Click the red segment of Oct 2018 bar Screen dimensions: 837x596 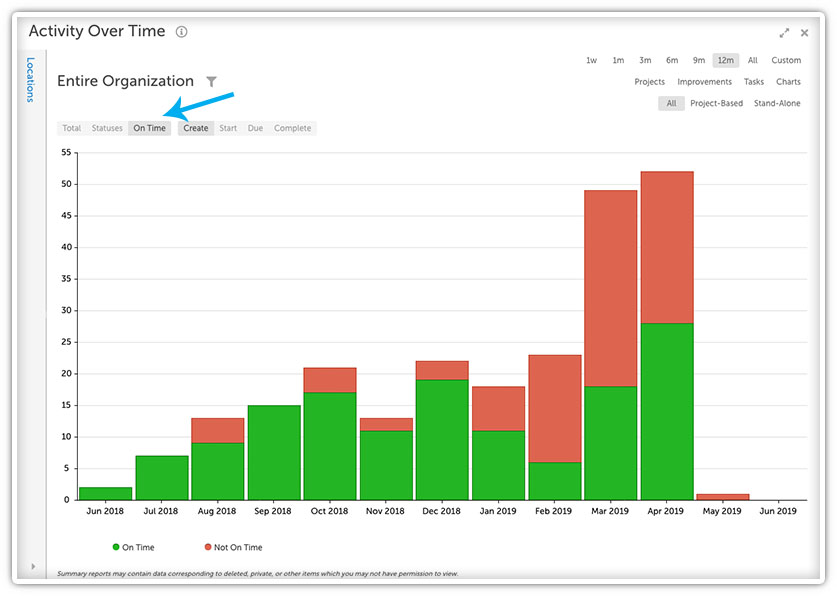click(330, 380)
